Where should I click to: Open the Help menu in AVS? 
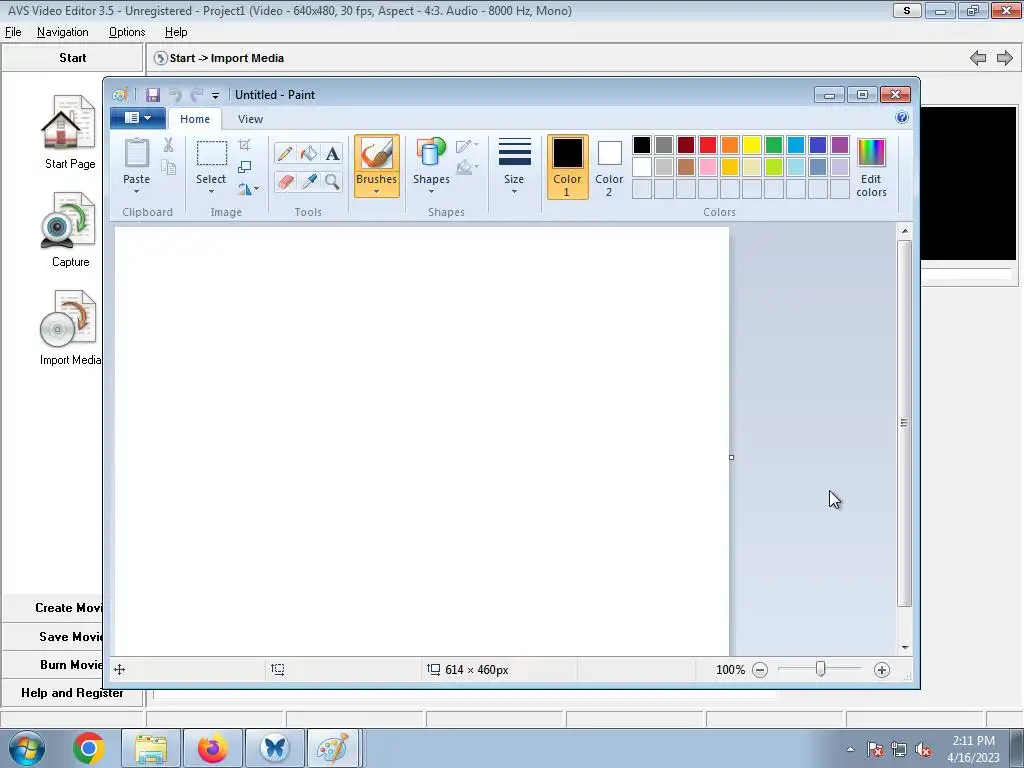(x=176, y=32)
